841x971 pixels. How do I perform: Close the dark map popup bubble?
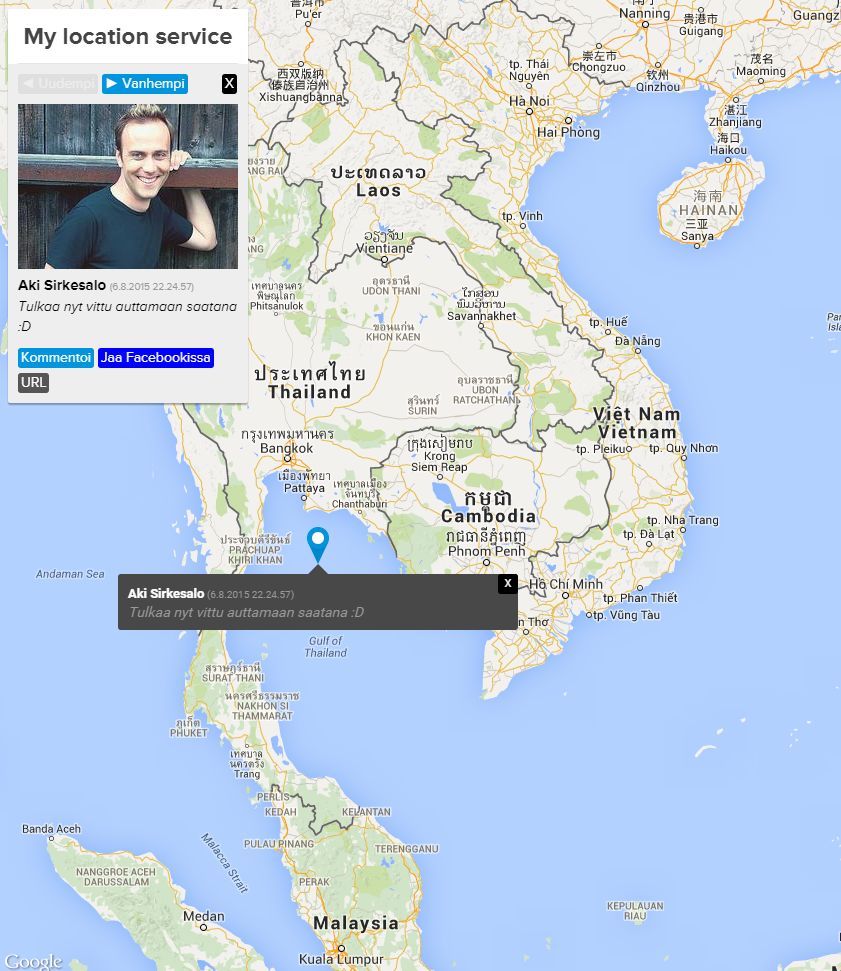[507, 583]
